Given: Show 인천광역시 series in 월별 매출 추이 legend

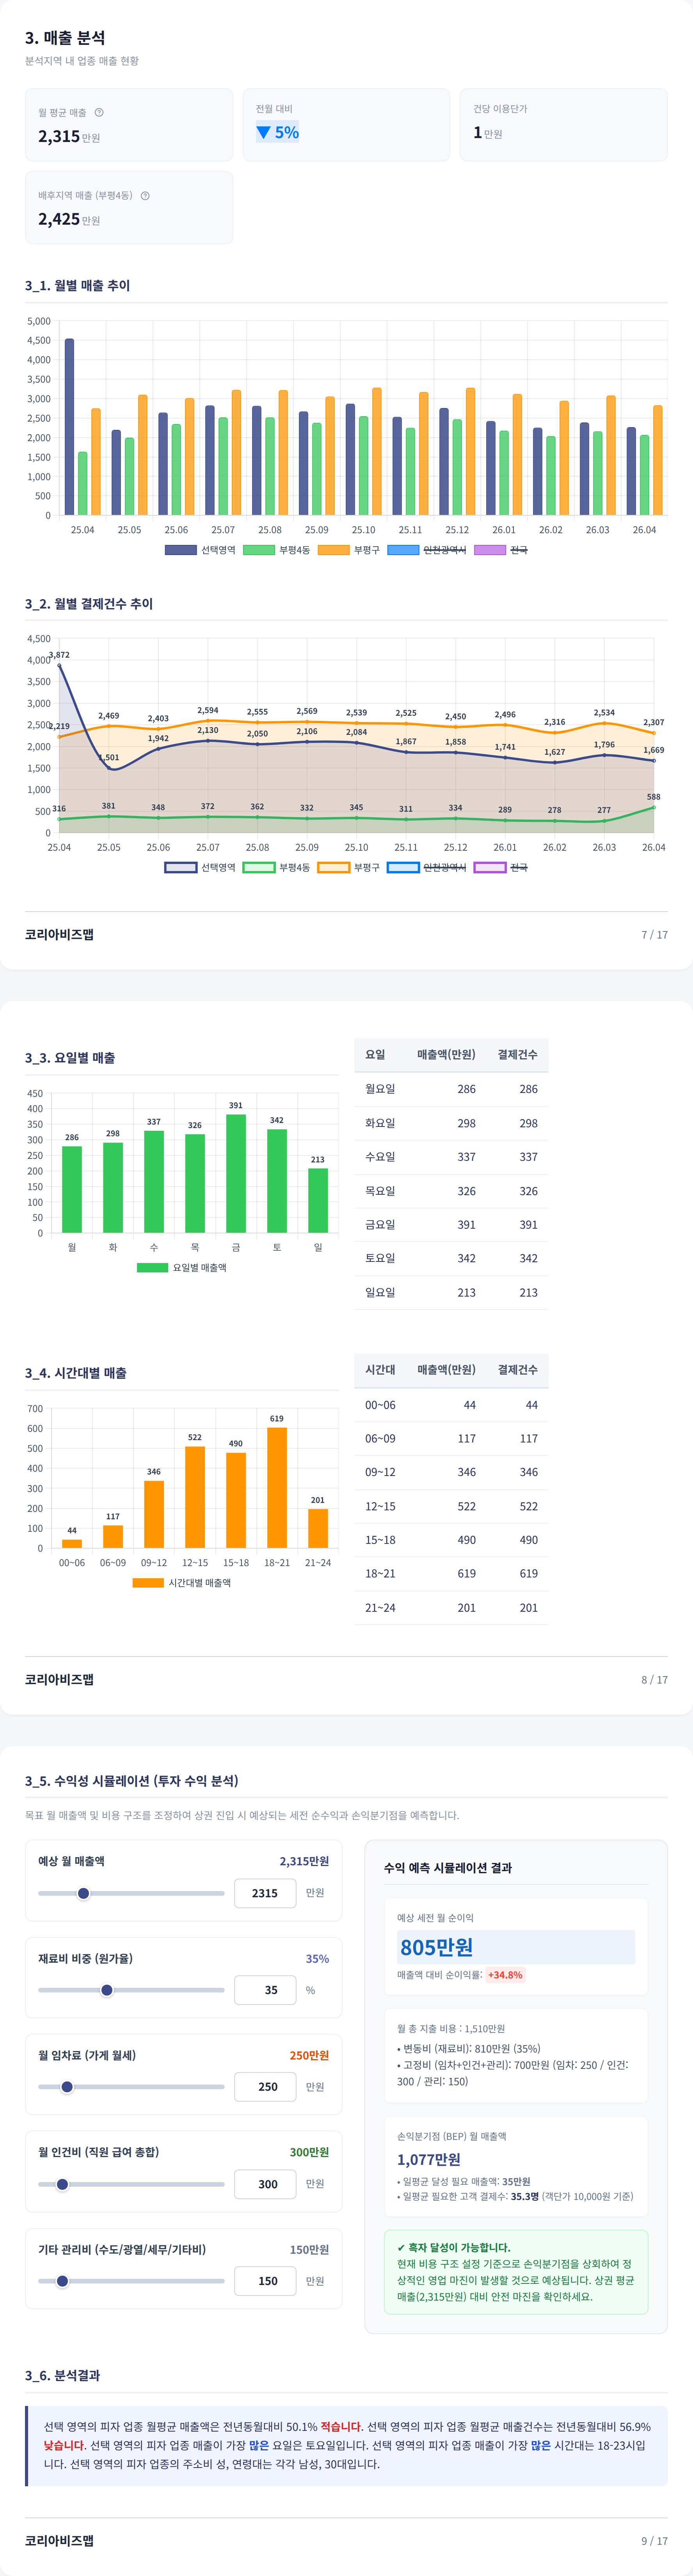Looking at the screenshot, I should (427, 550).
